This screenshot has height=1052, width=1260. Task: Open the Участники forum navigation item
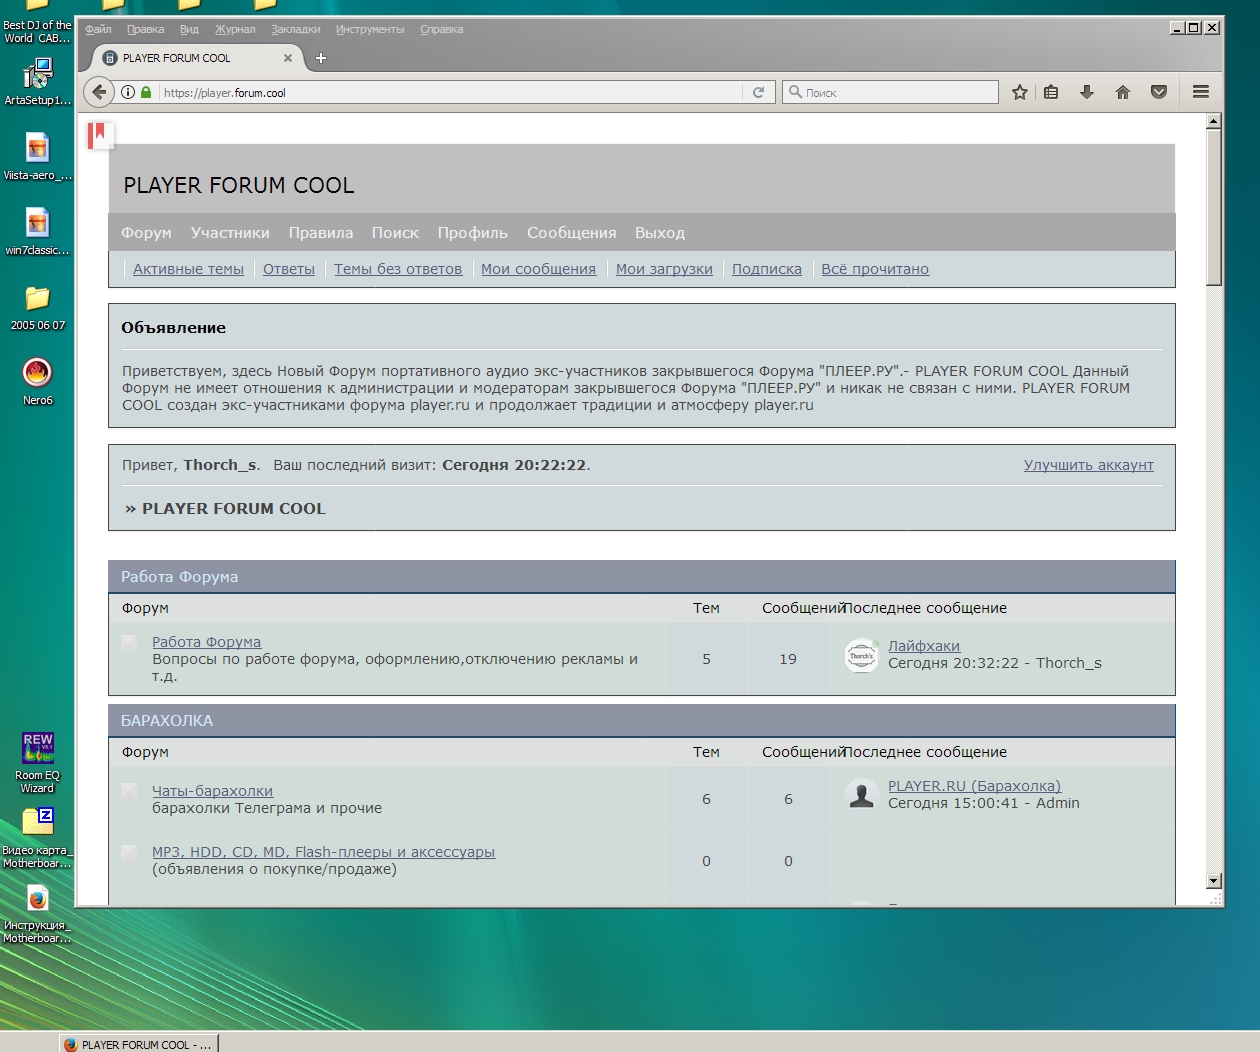point(230,233)
